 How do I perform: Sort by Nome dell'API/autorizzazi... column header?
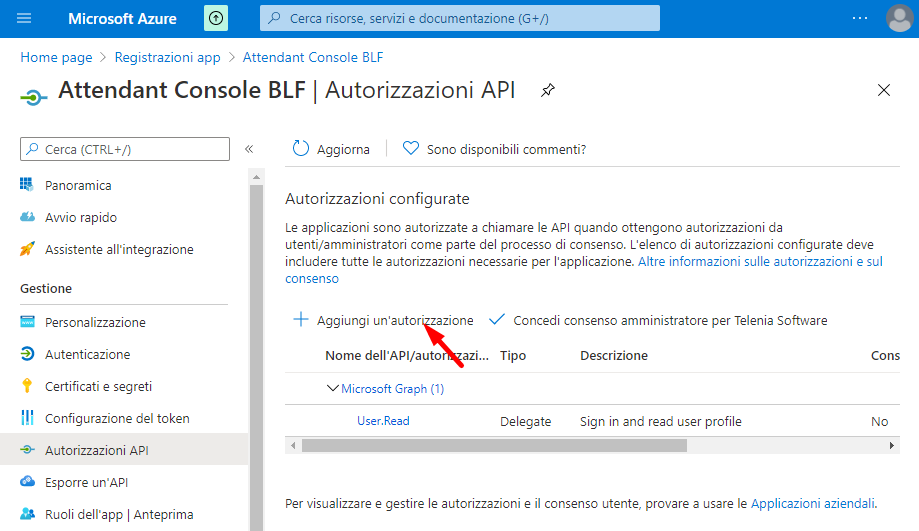pos(407,356)
